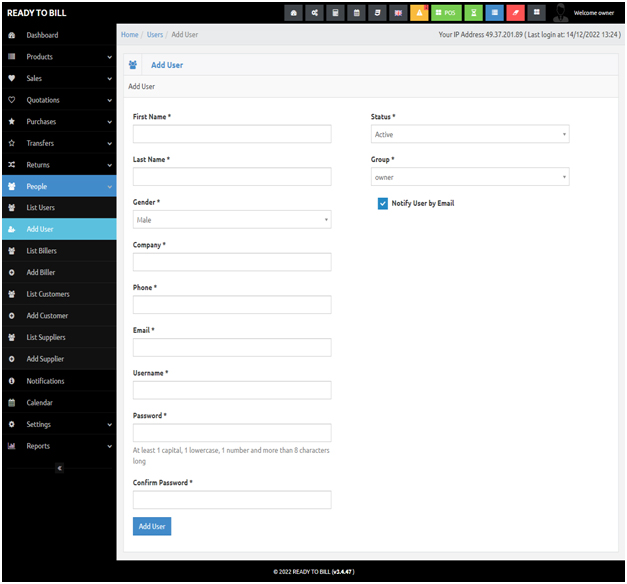Click the red eraser icon
627x584 pixels.
[515, 13]
